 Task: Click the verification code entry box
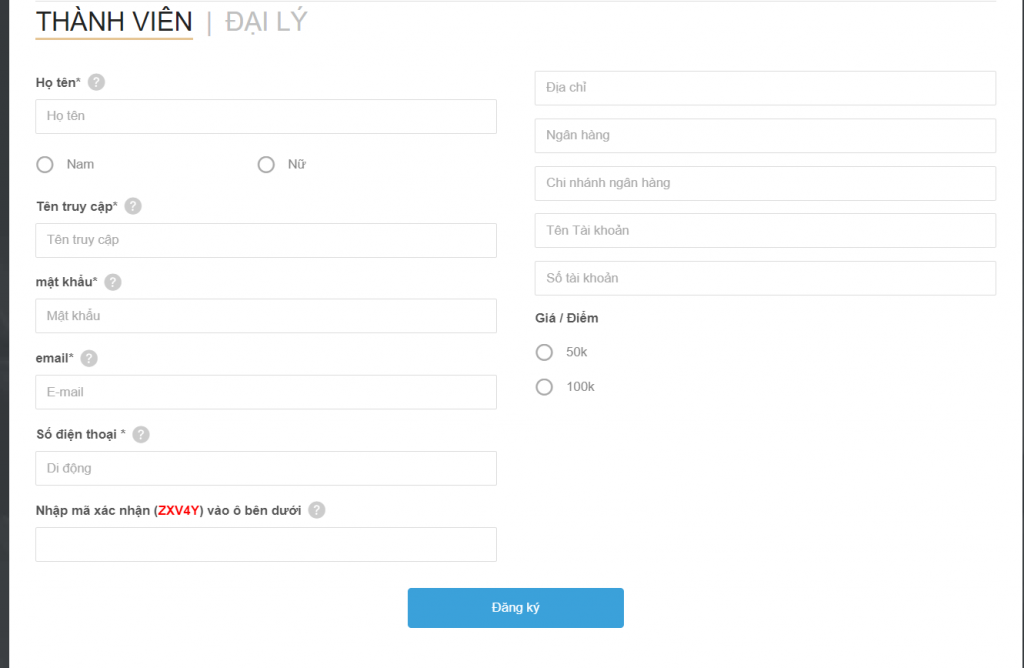tap(266, 545)
